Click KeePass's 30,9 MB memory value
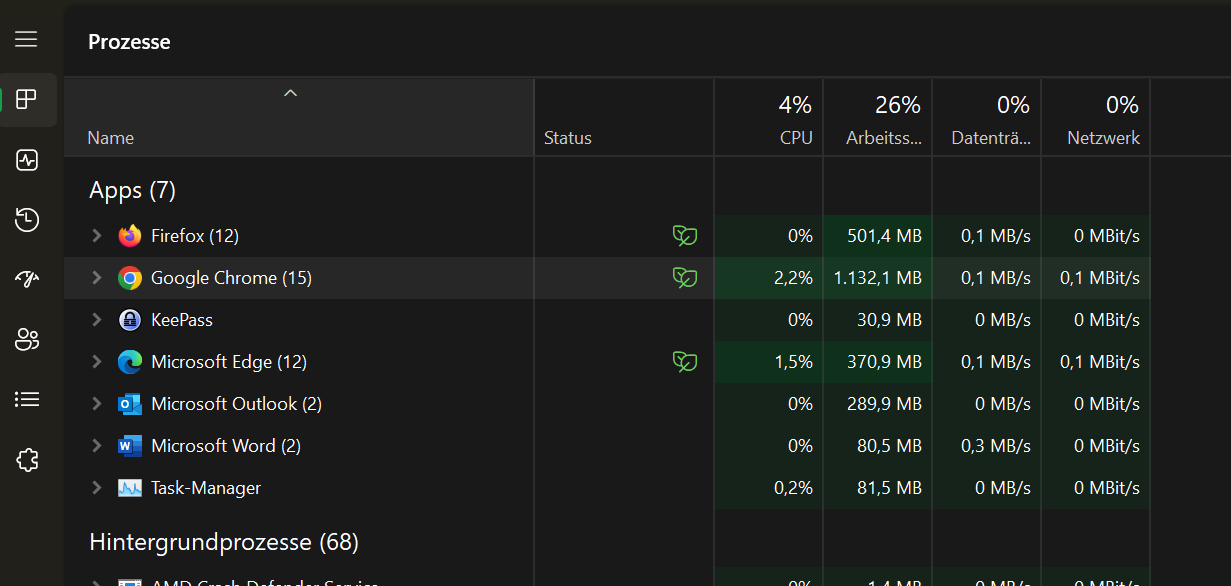Screen dimensions: 1231x586 [x=889, y=320]
